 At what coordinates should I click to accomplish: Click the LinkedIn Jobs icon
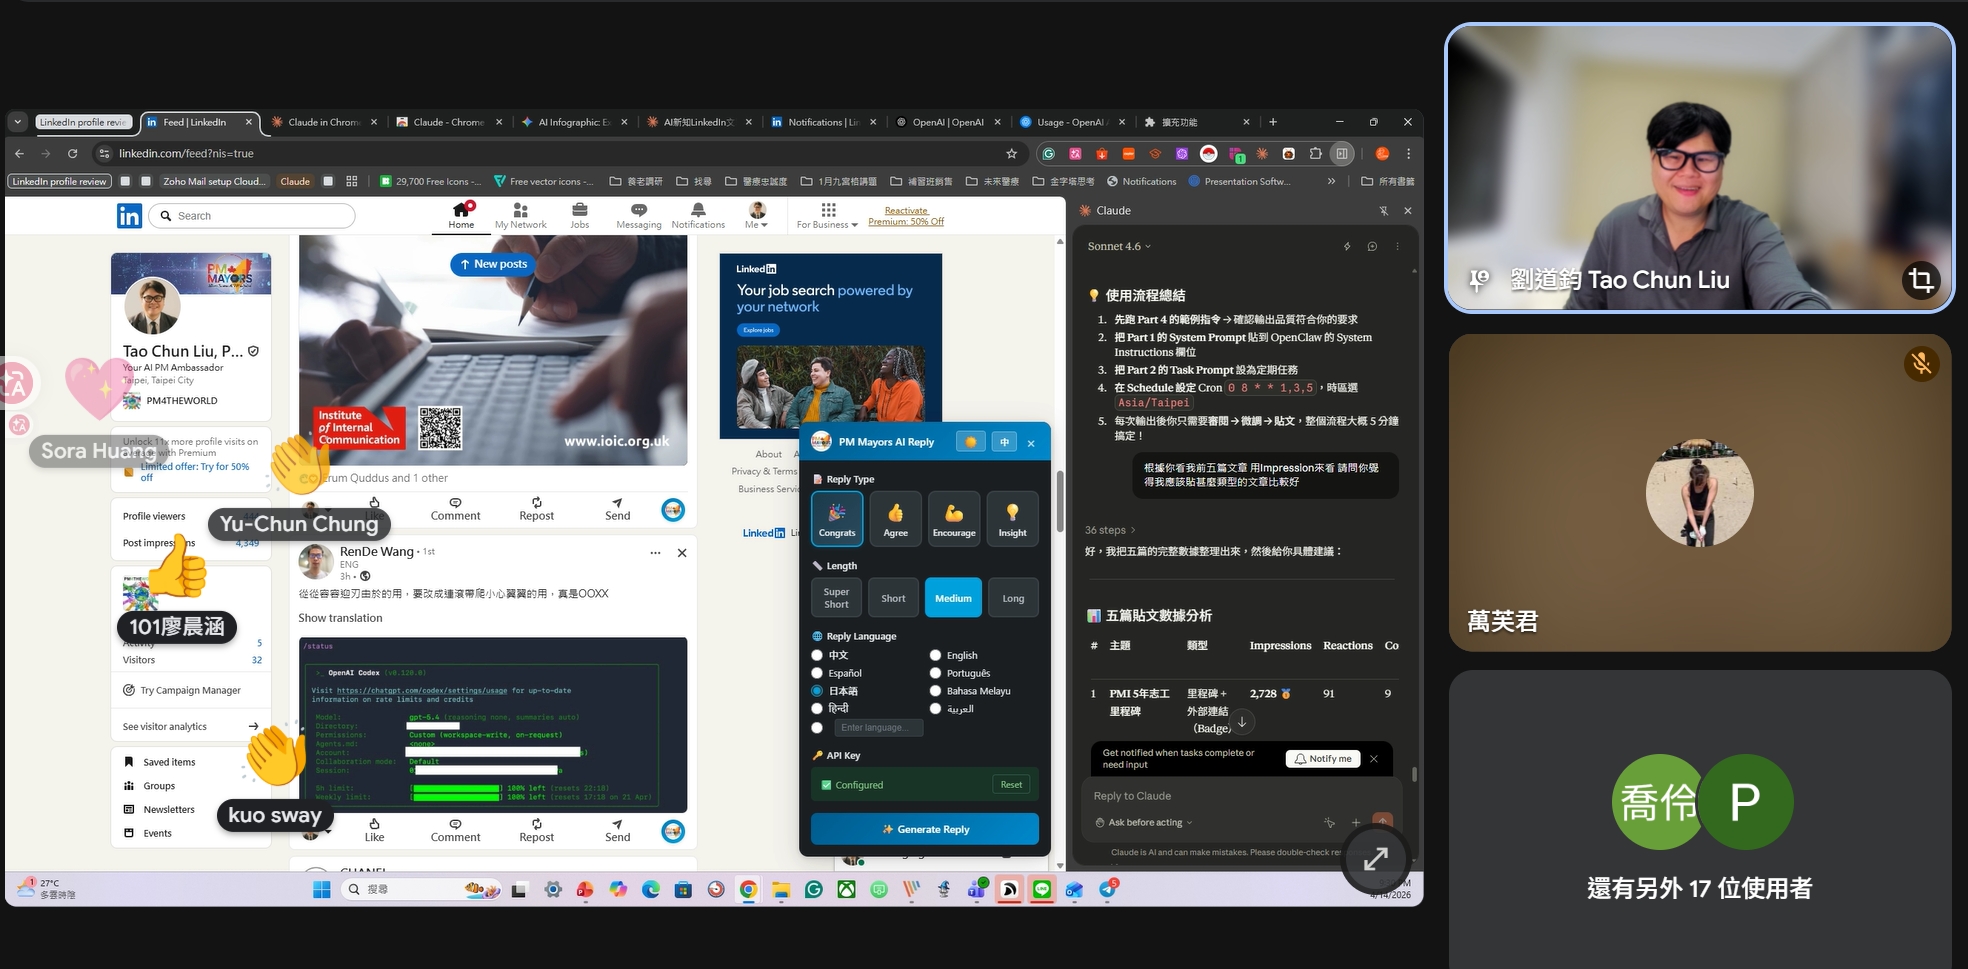click(x=579, y=215)
